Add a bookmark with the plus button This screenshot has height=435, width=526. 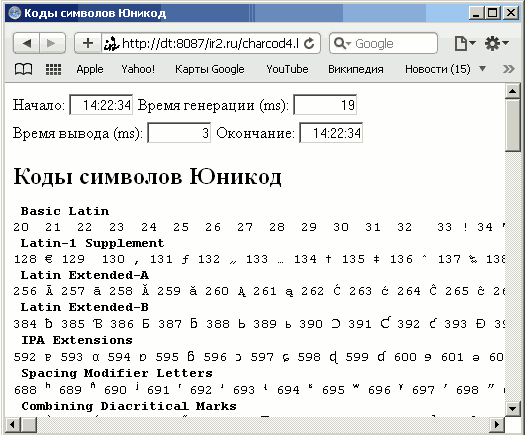[88, 43]
